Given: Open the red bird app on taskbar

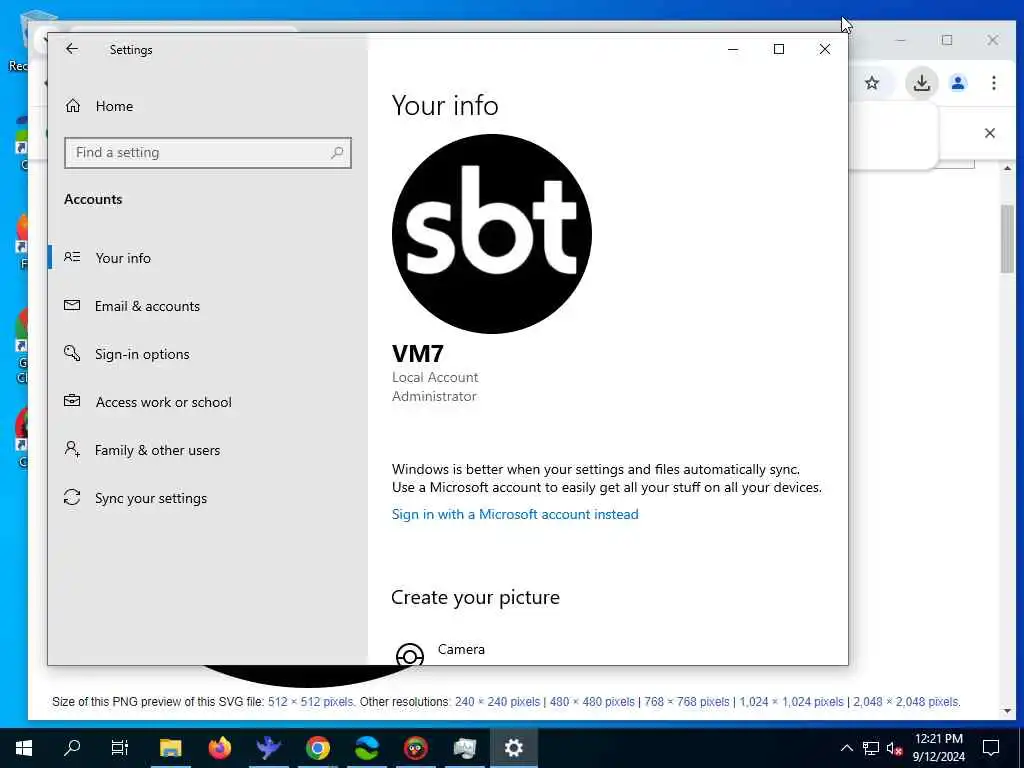Looking at the screenshot, I should (x=415, y=748).
